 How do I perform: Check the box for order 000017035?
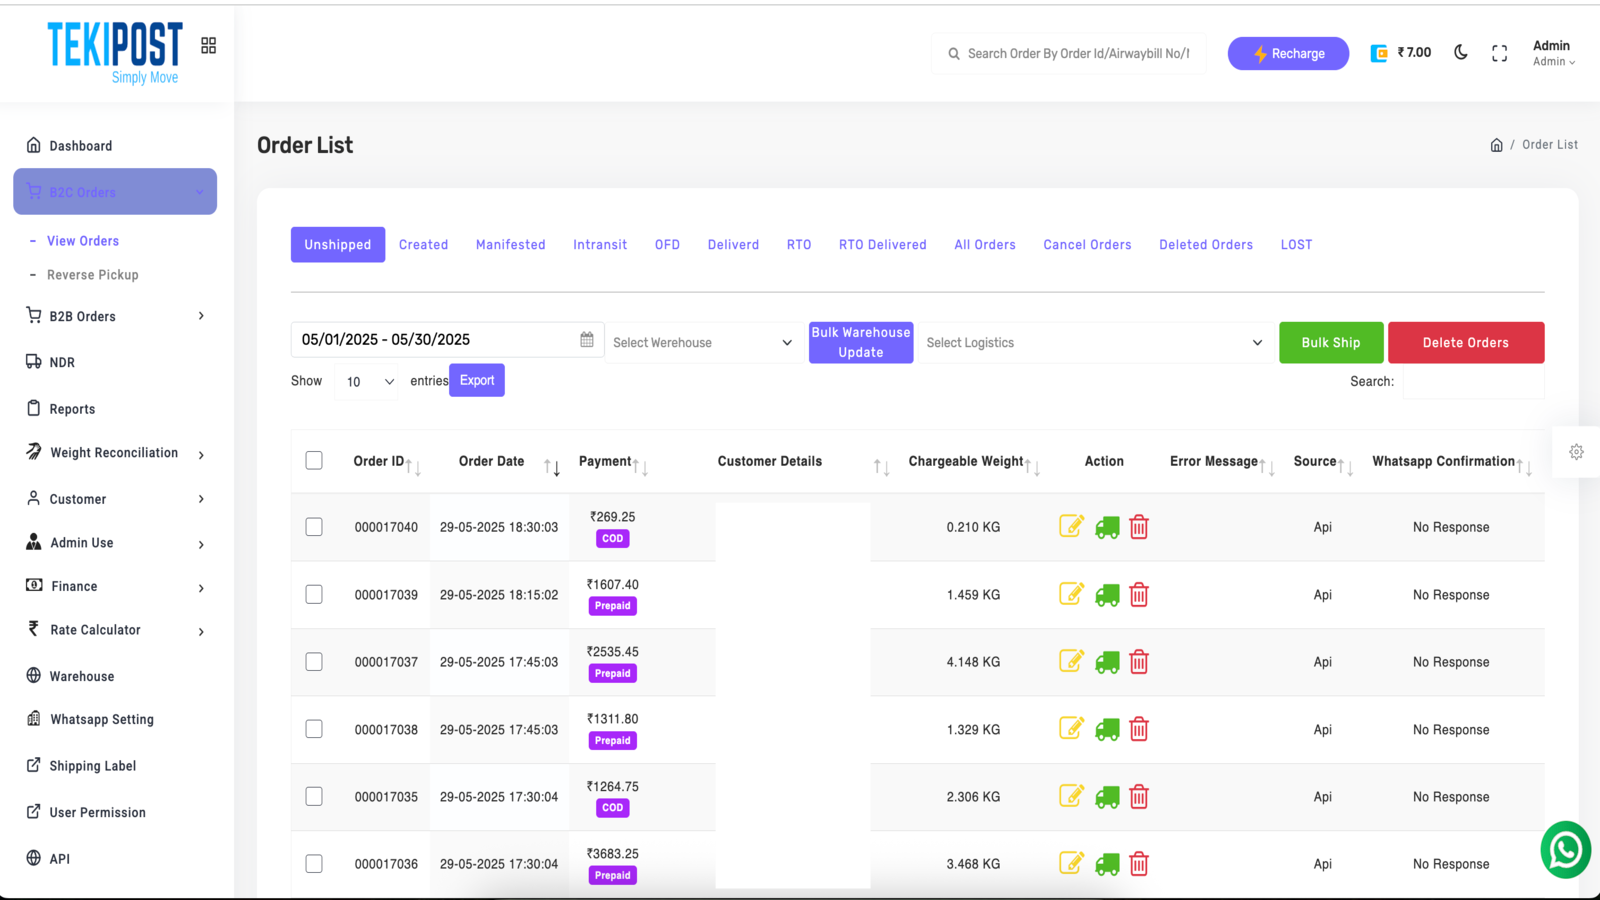point(314,796)
